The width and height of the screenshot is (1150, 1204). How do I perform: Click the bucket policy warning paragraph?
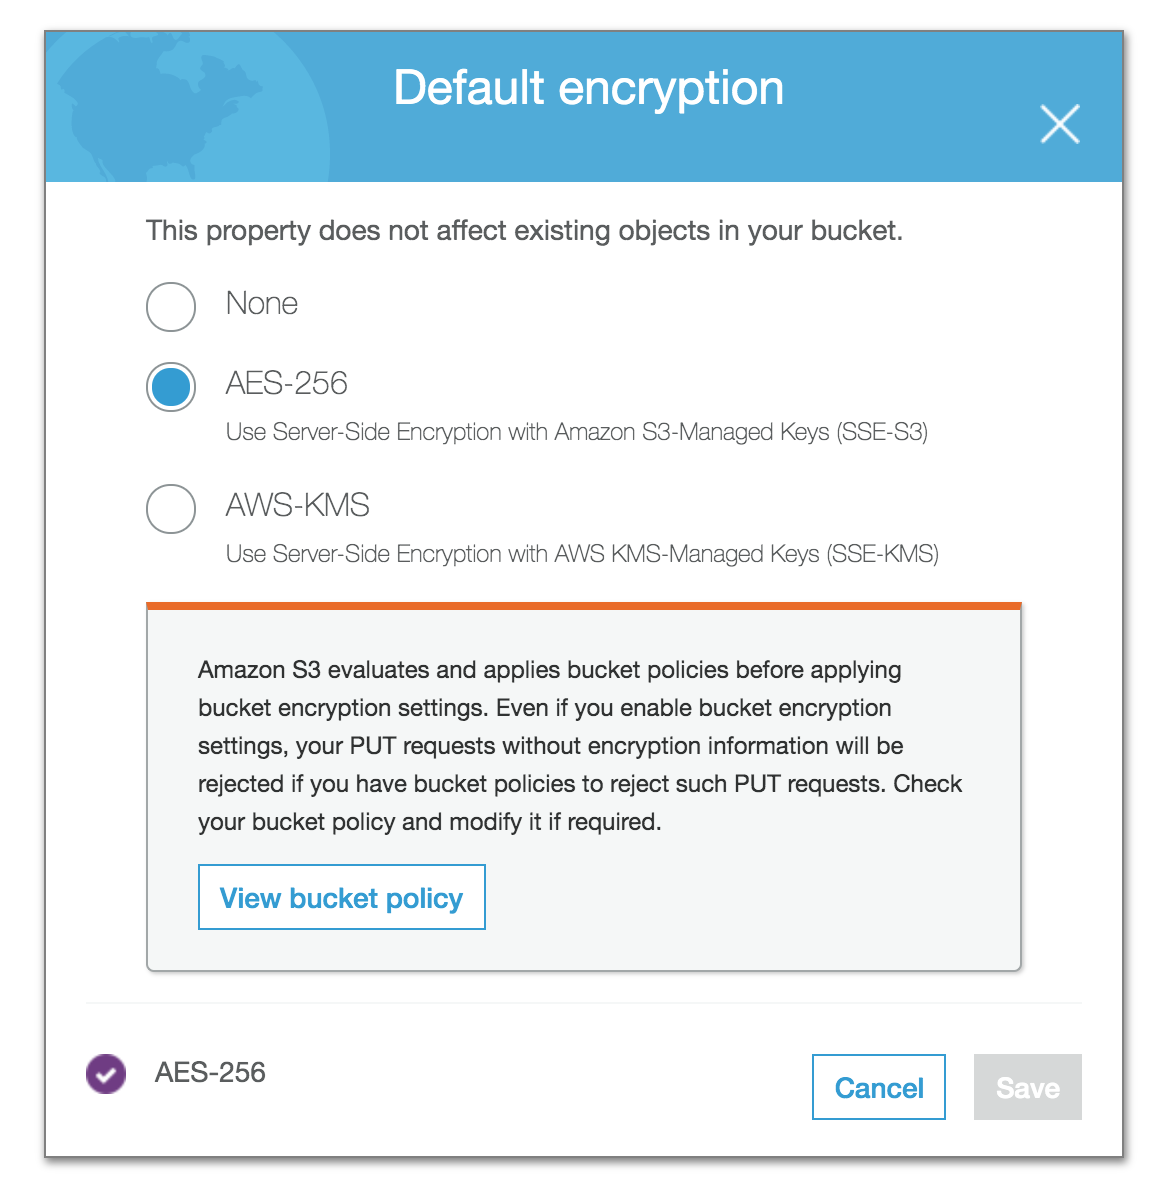[580, 745]
